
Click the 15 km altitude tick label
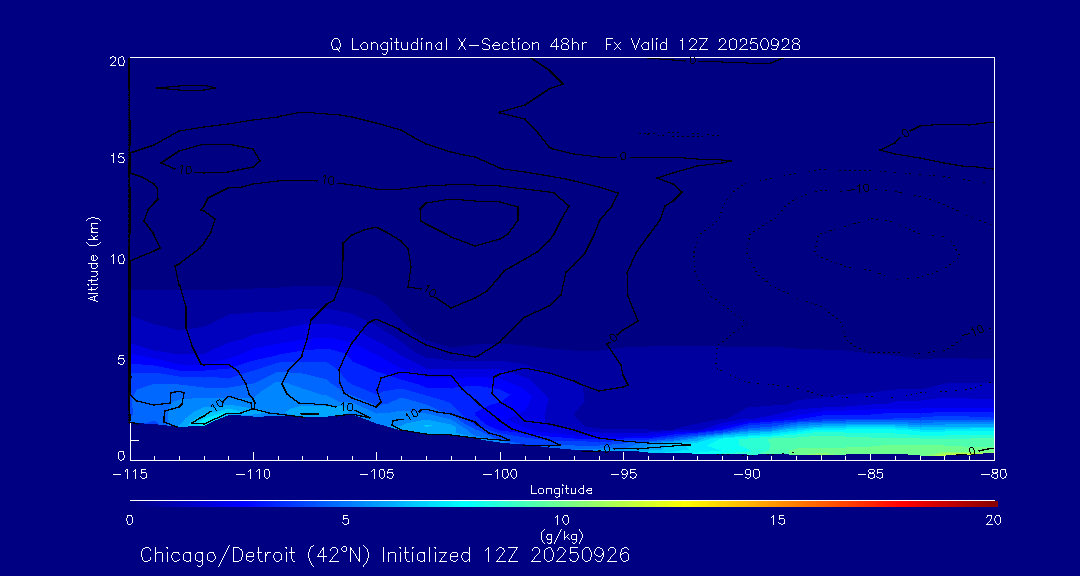click(115, 159)
